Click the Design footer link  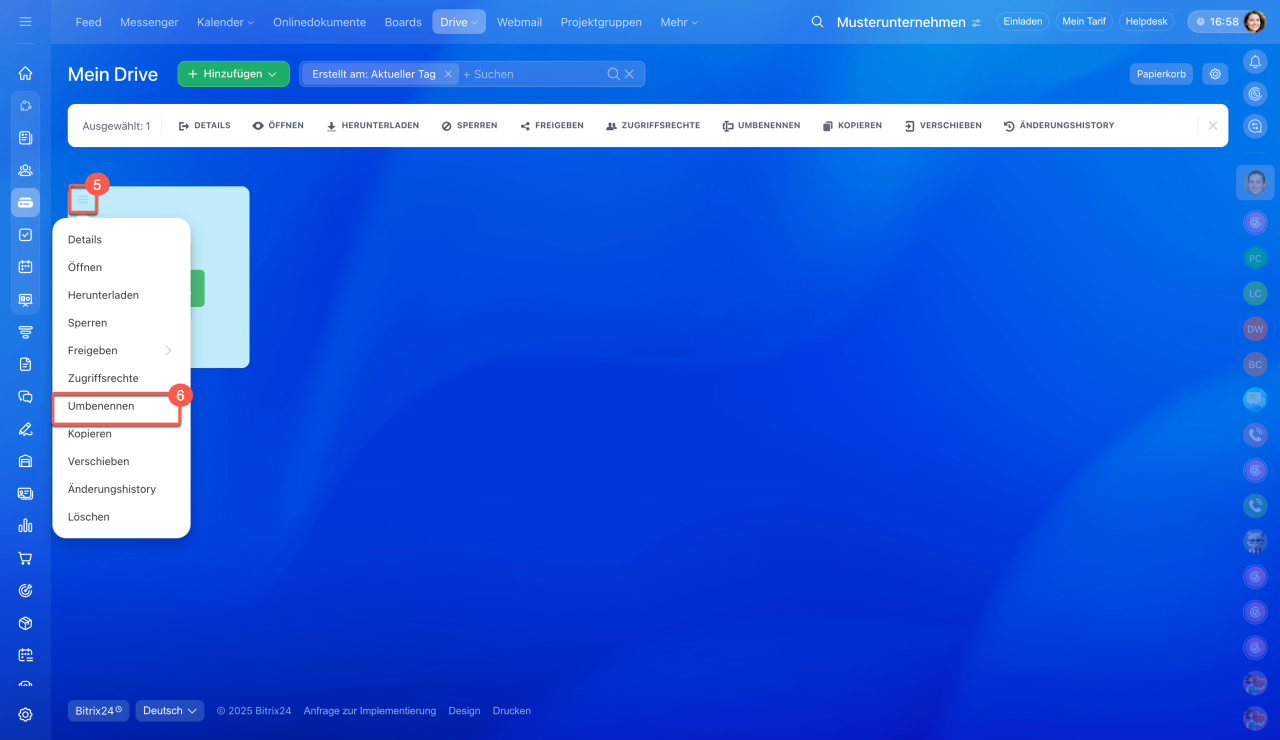point(464,711)
